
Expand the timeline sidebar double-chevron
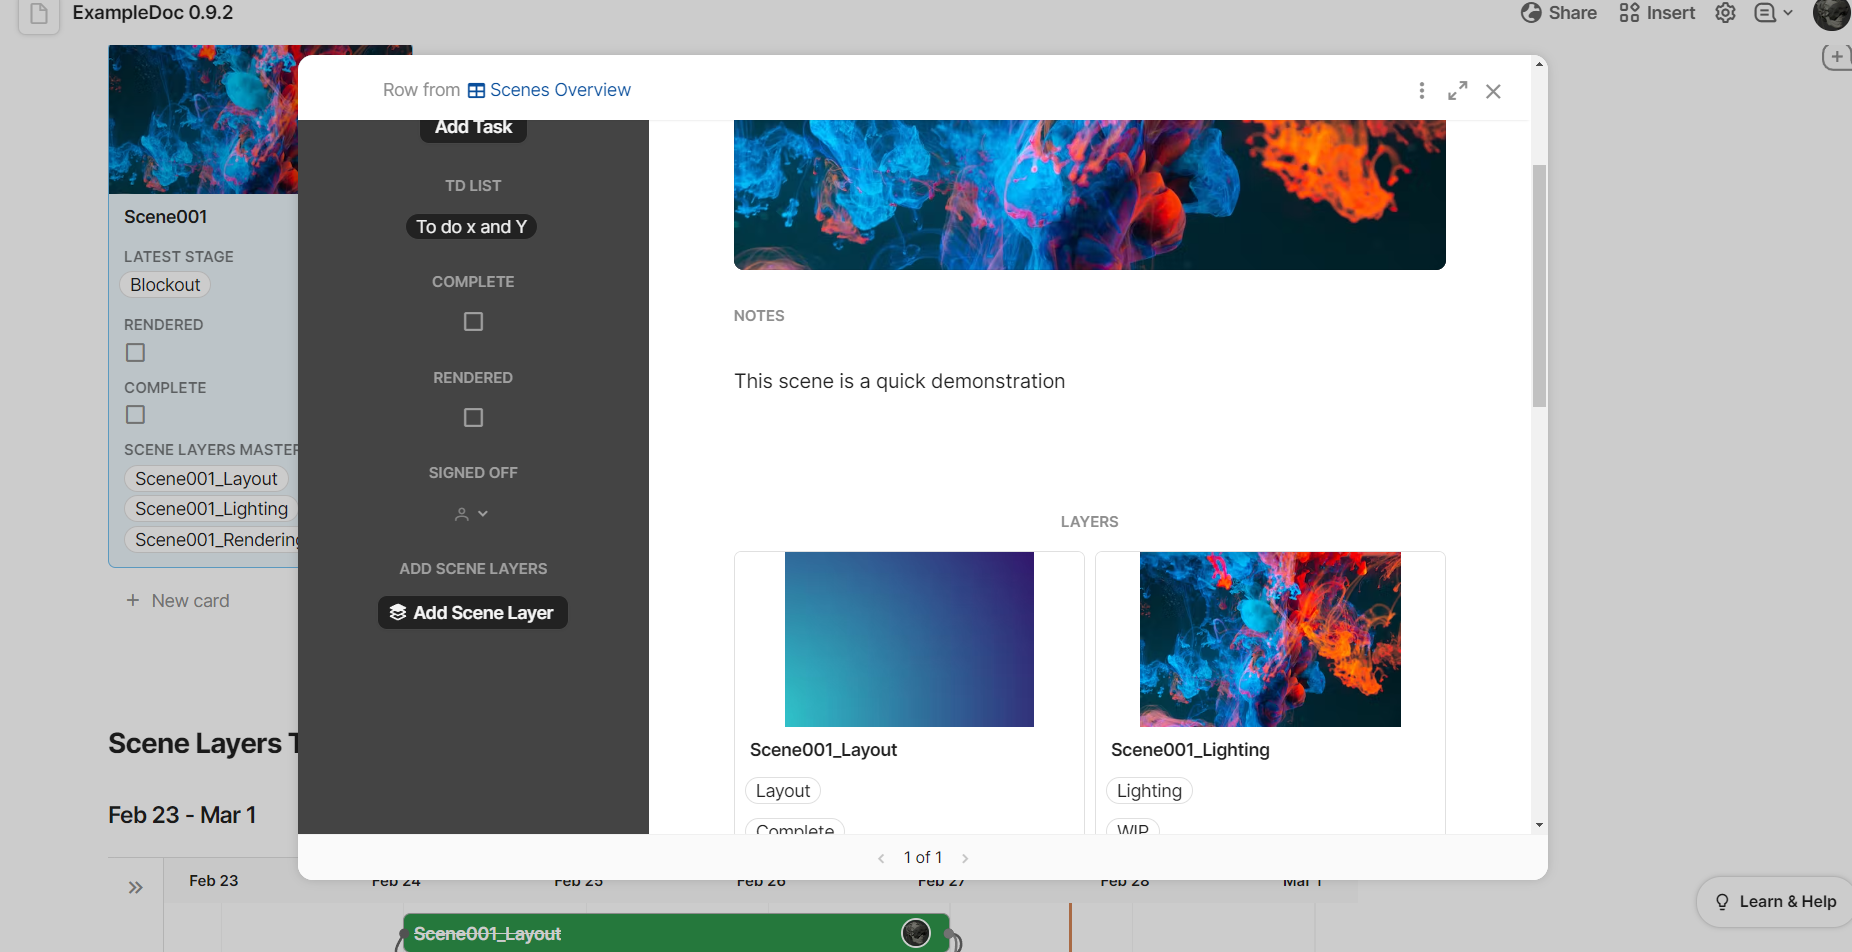coord(136,887)
